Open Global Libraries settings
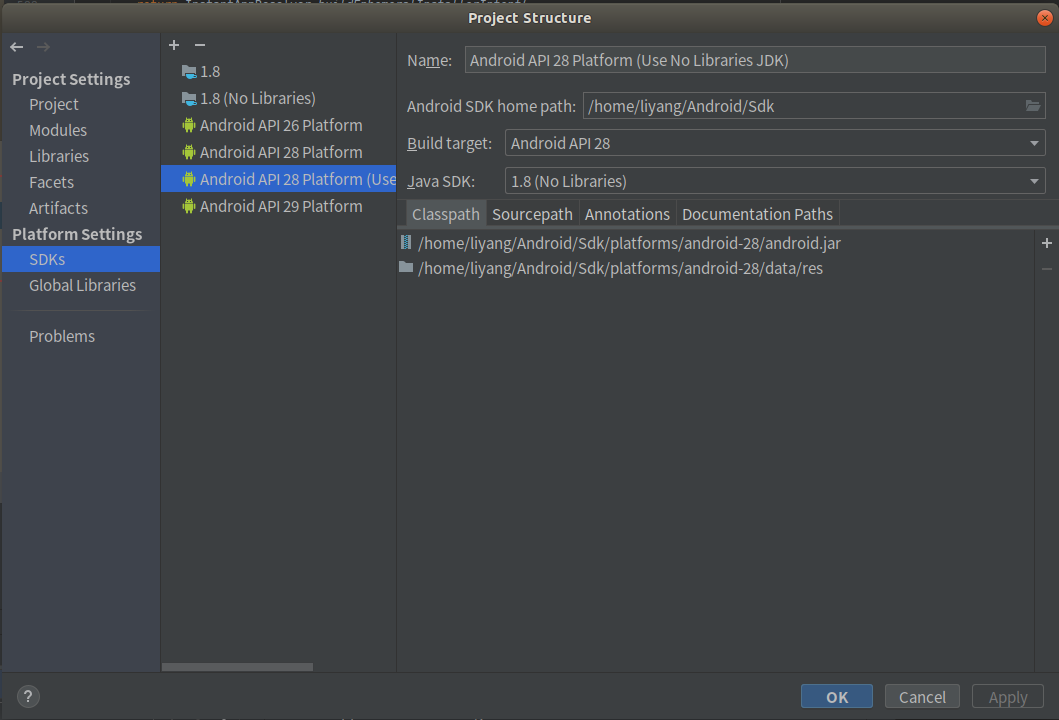 82,285
